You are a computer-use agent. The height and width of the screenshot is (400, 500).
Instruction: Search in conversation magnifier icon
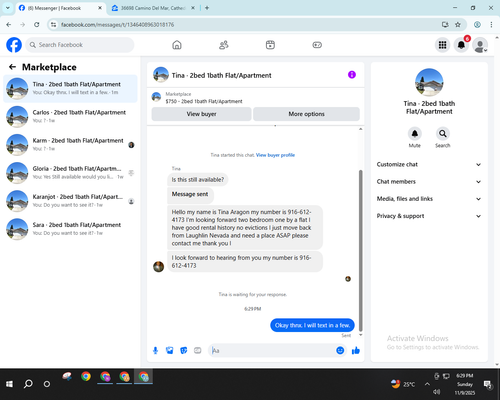click(443, 134)
